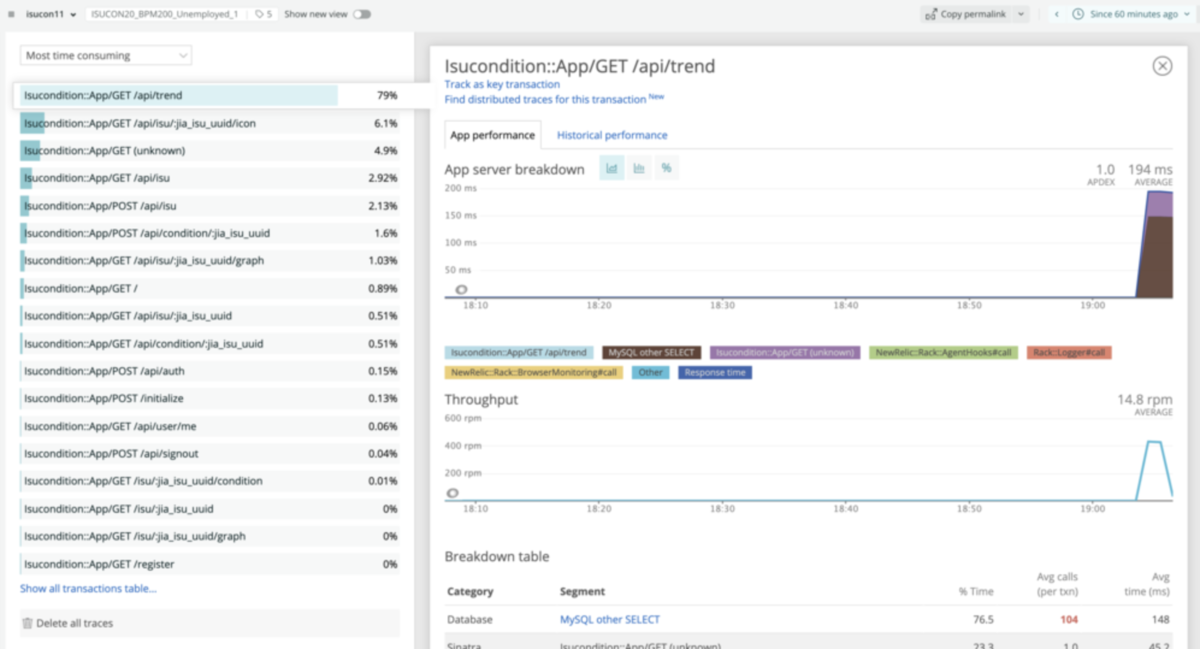
Task: Close the transaction detail panel
Action: pos(1162,66)
